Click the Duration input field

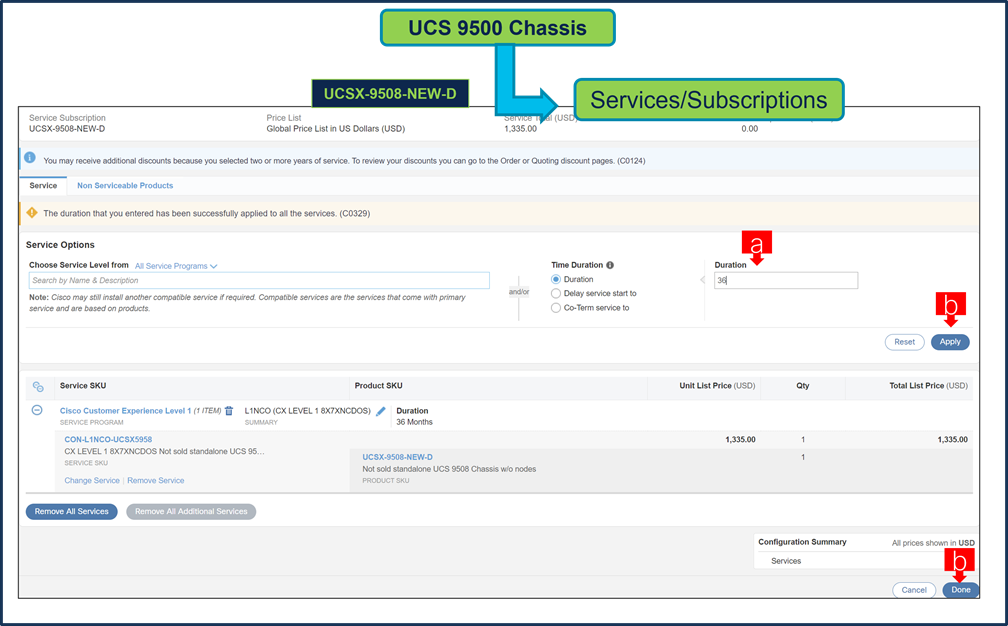point(786,280)
